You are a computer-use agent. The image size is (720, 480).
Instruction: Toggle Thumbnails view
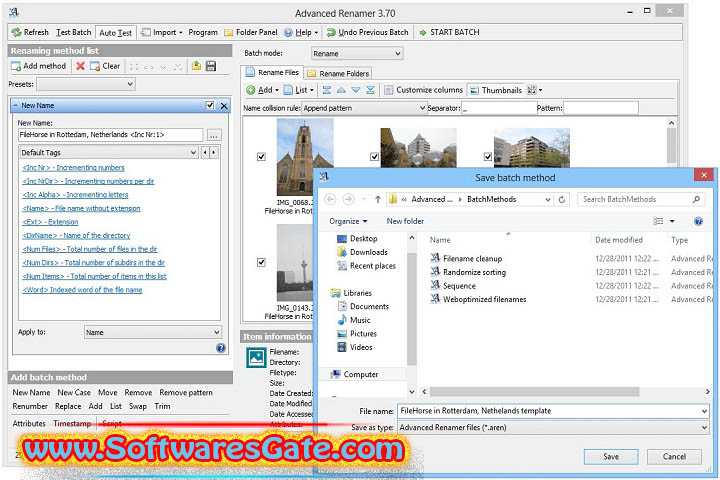click(496, 90)
